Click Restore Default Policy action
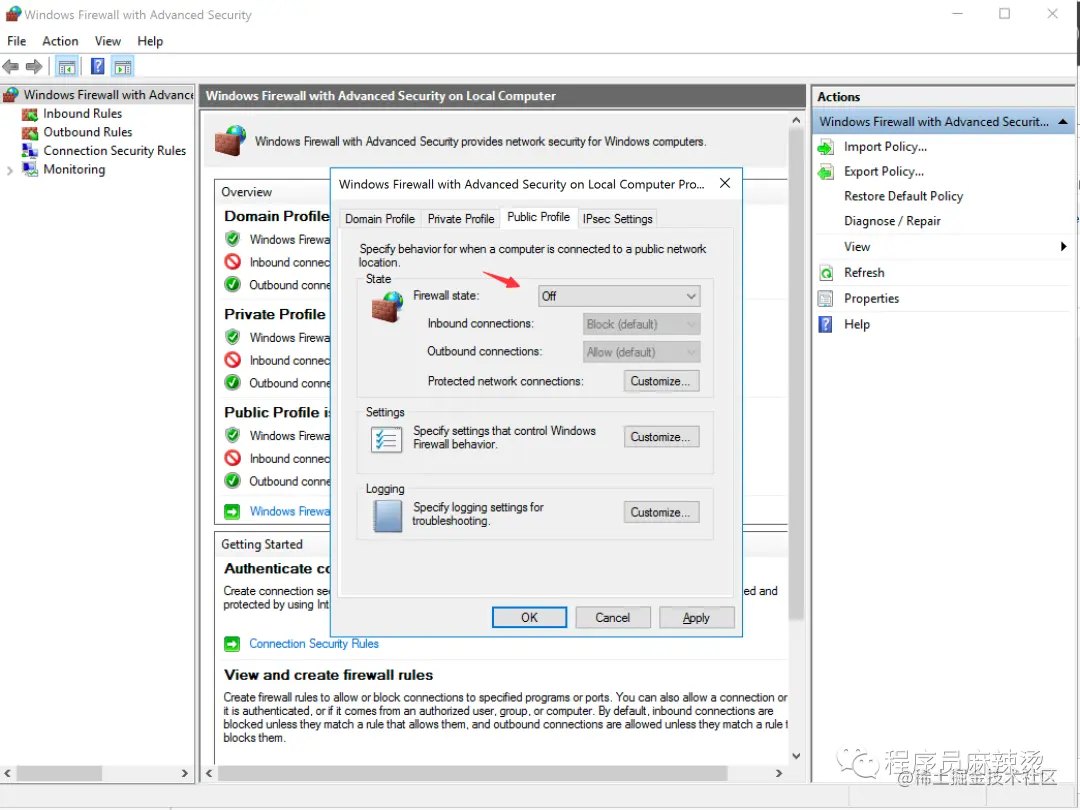1080x810 pixels. 903,196
